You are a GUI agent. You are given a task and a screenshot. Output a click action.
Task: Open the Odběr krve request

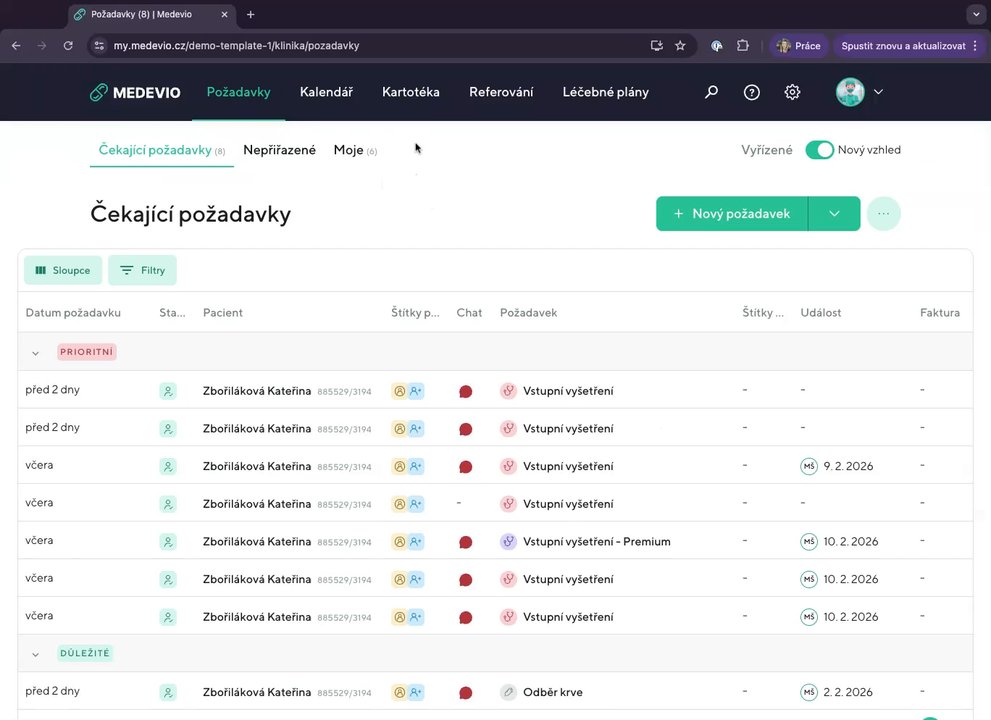coord(553,692)
